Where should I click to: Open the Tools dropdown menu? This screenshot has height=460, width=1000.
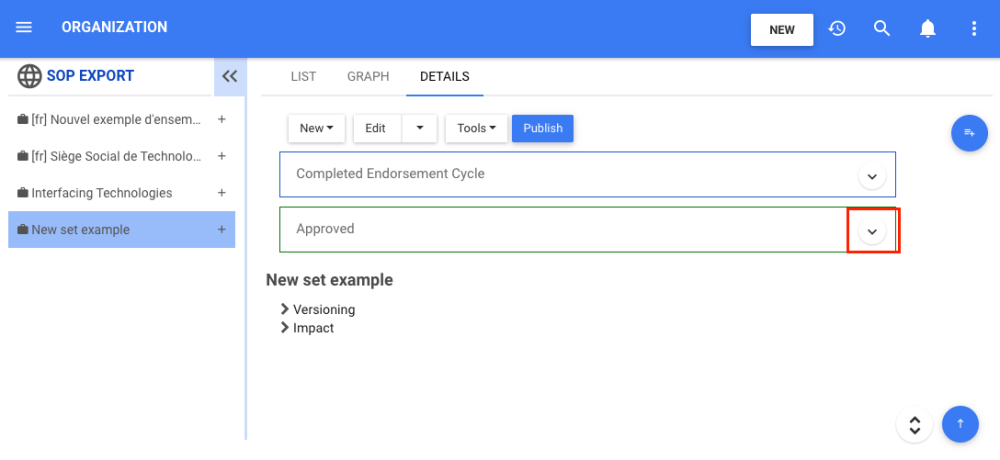click(477, 128)
